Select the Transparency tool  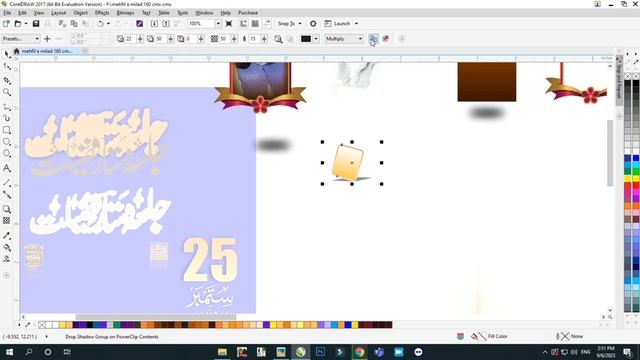tap(7, 221)
